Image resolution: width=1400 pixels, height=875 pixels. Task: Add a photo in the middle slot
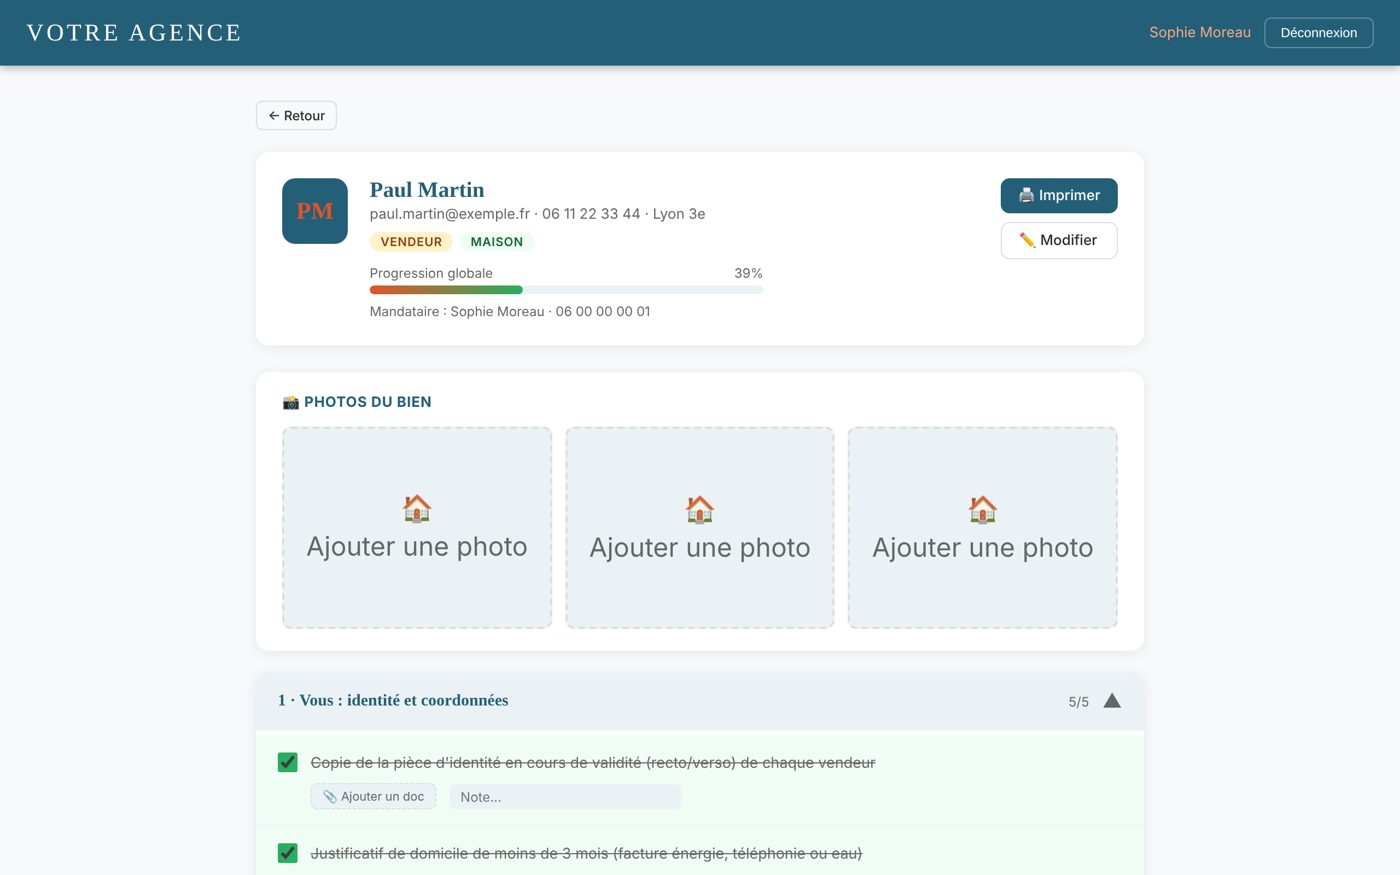point(700,528)
